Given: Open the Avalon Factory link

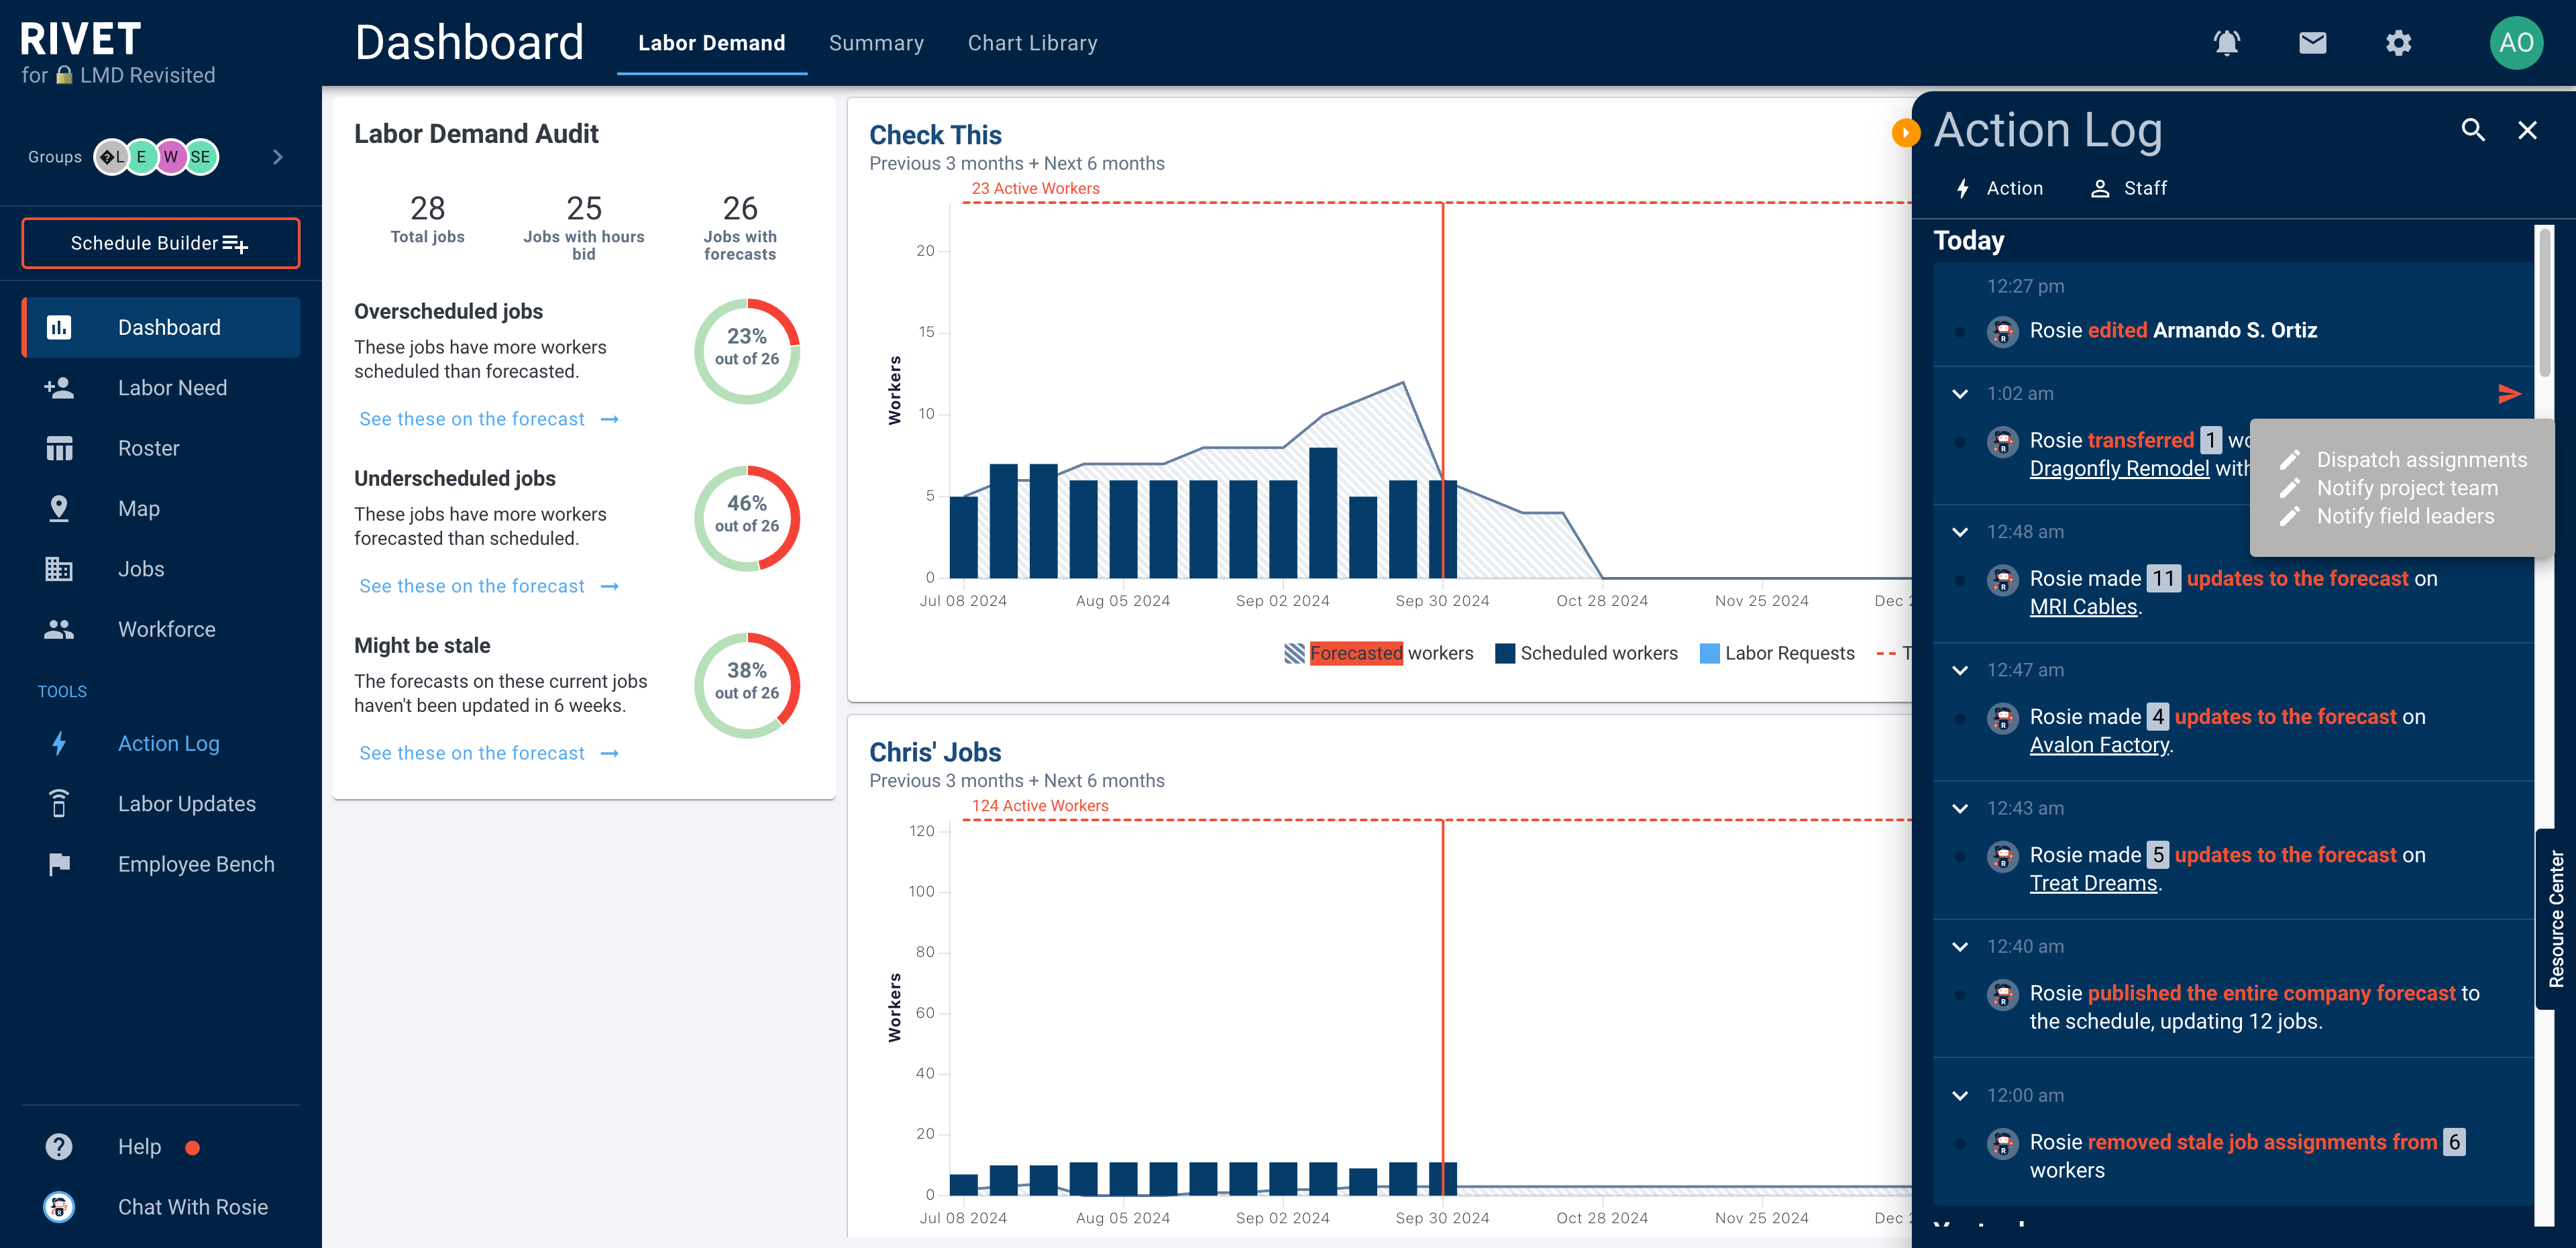Looking at the screenshot, I should (2099, 744).
